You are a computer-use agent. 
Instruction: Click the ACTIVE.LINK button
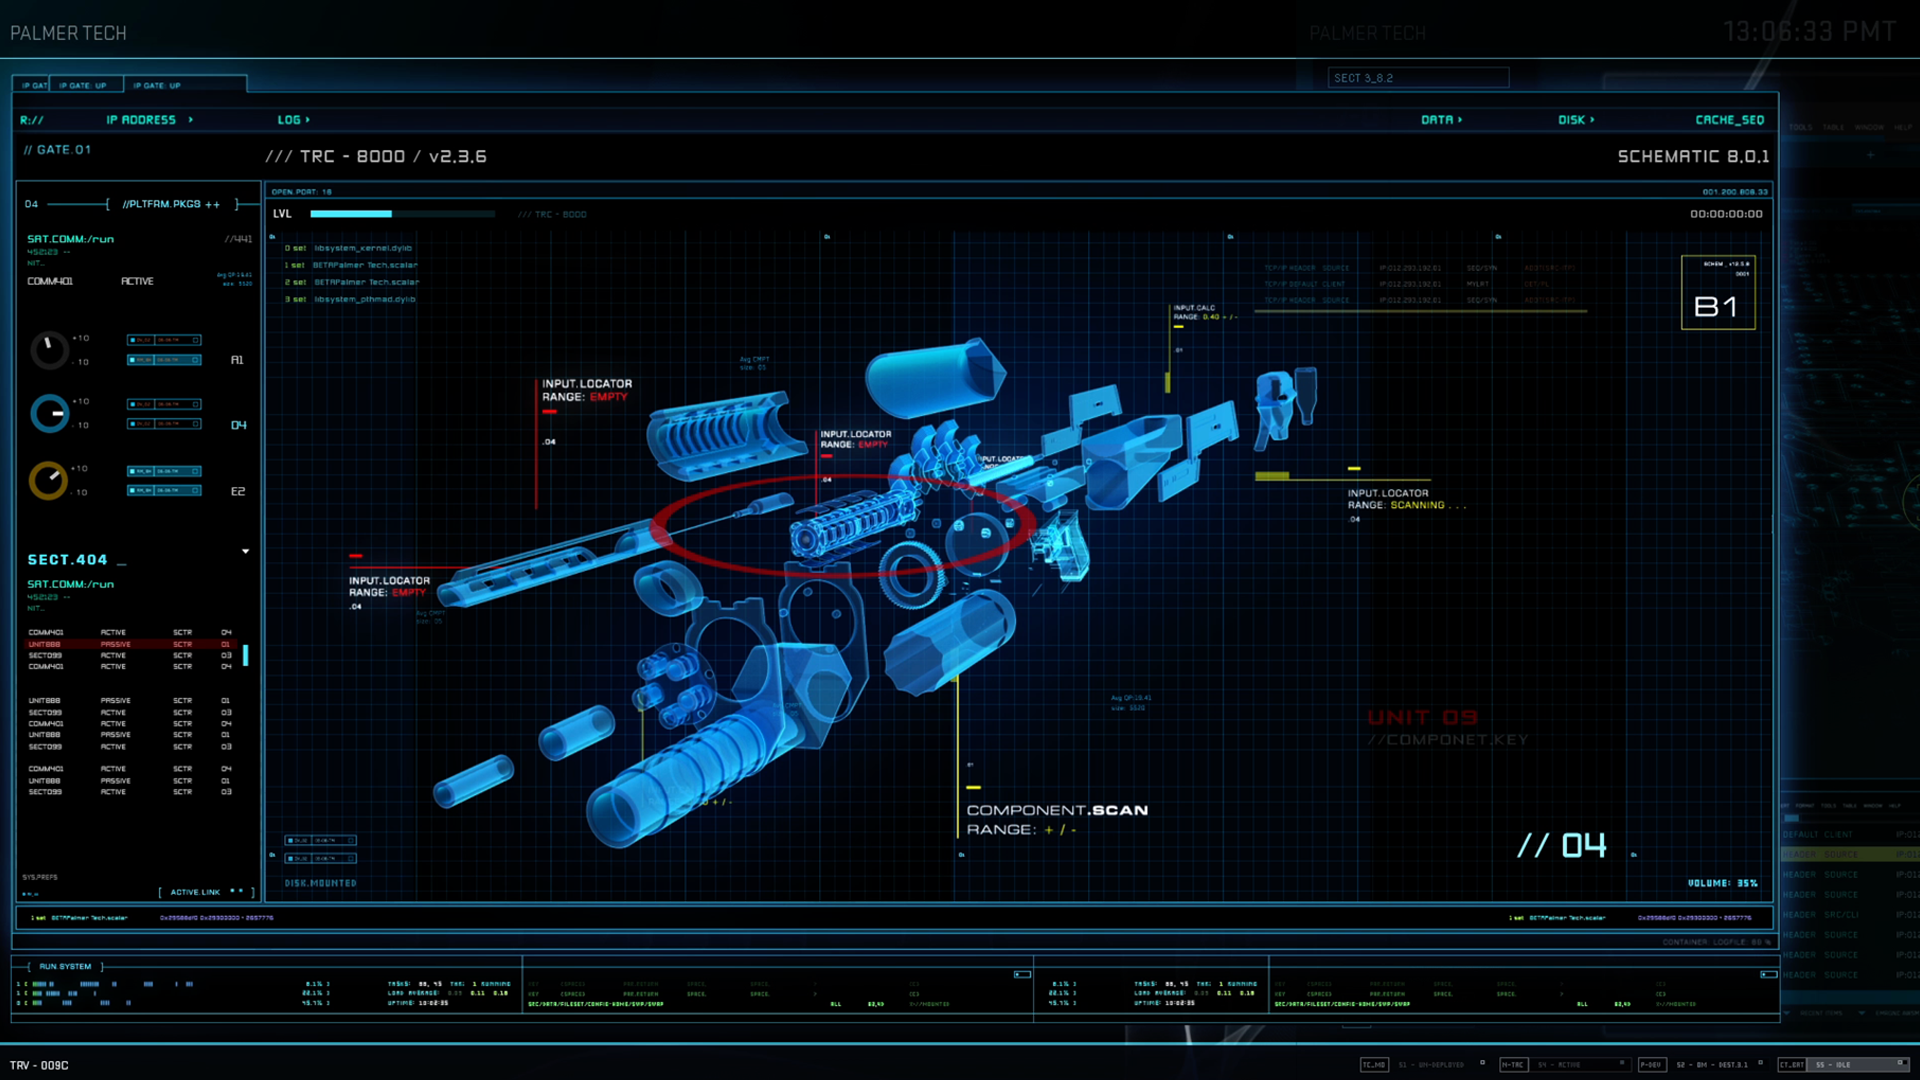pyautogui.click(x=196, y=892)
